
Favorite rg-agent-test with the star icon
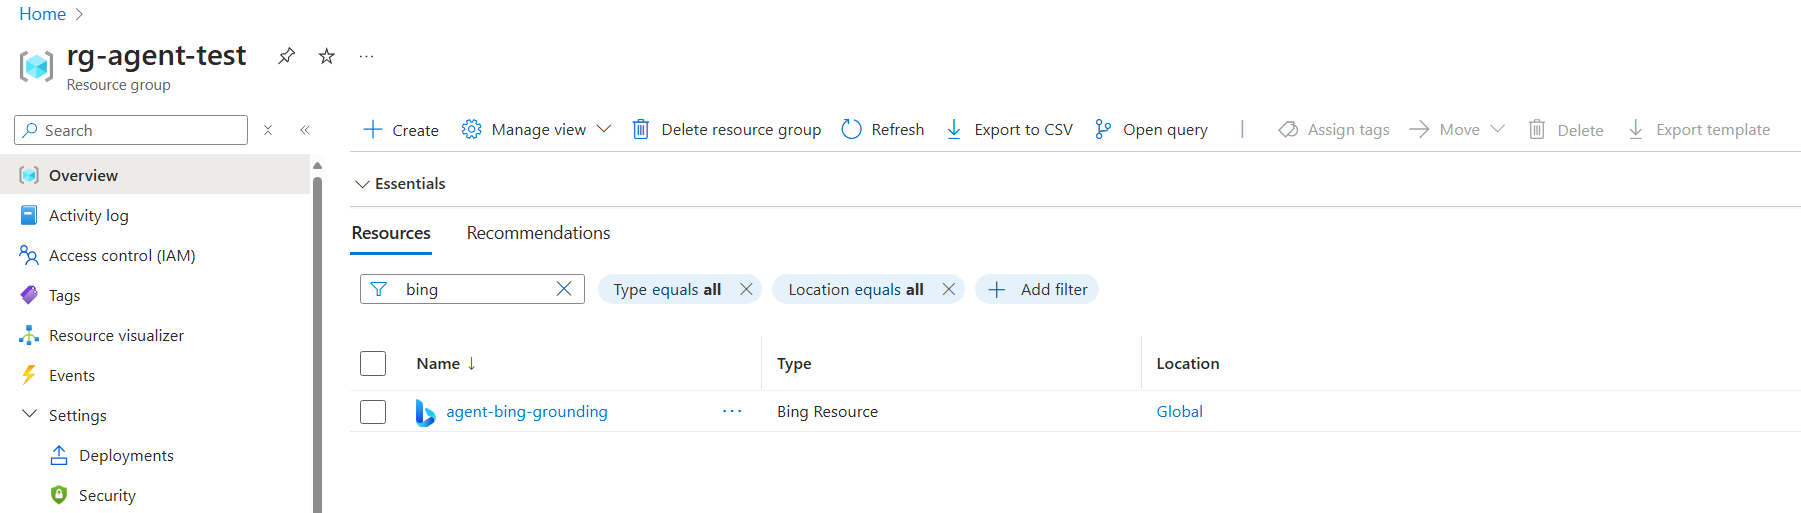click(327, 56)
